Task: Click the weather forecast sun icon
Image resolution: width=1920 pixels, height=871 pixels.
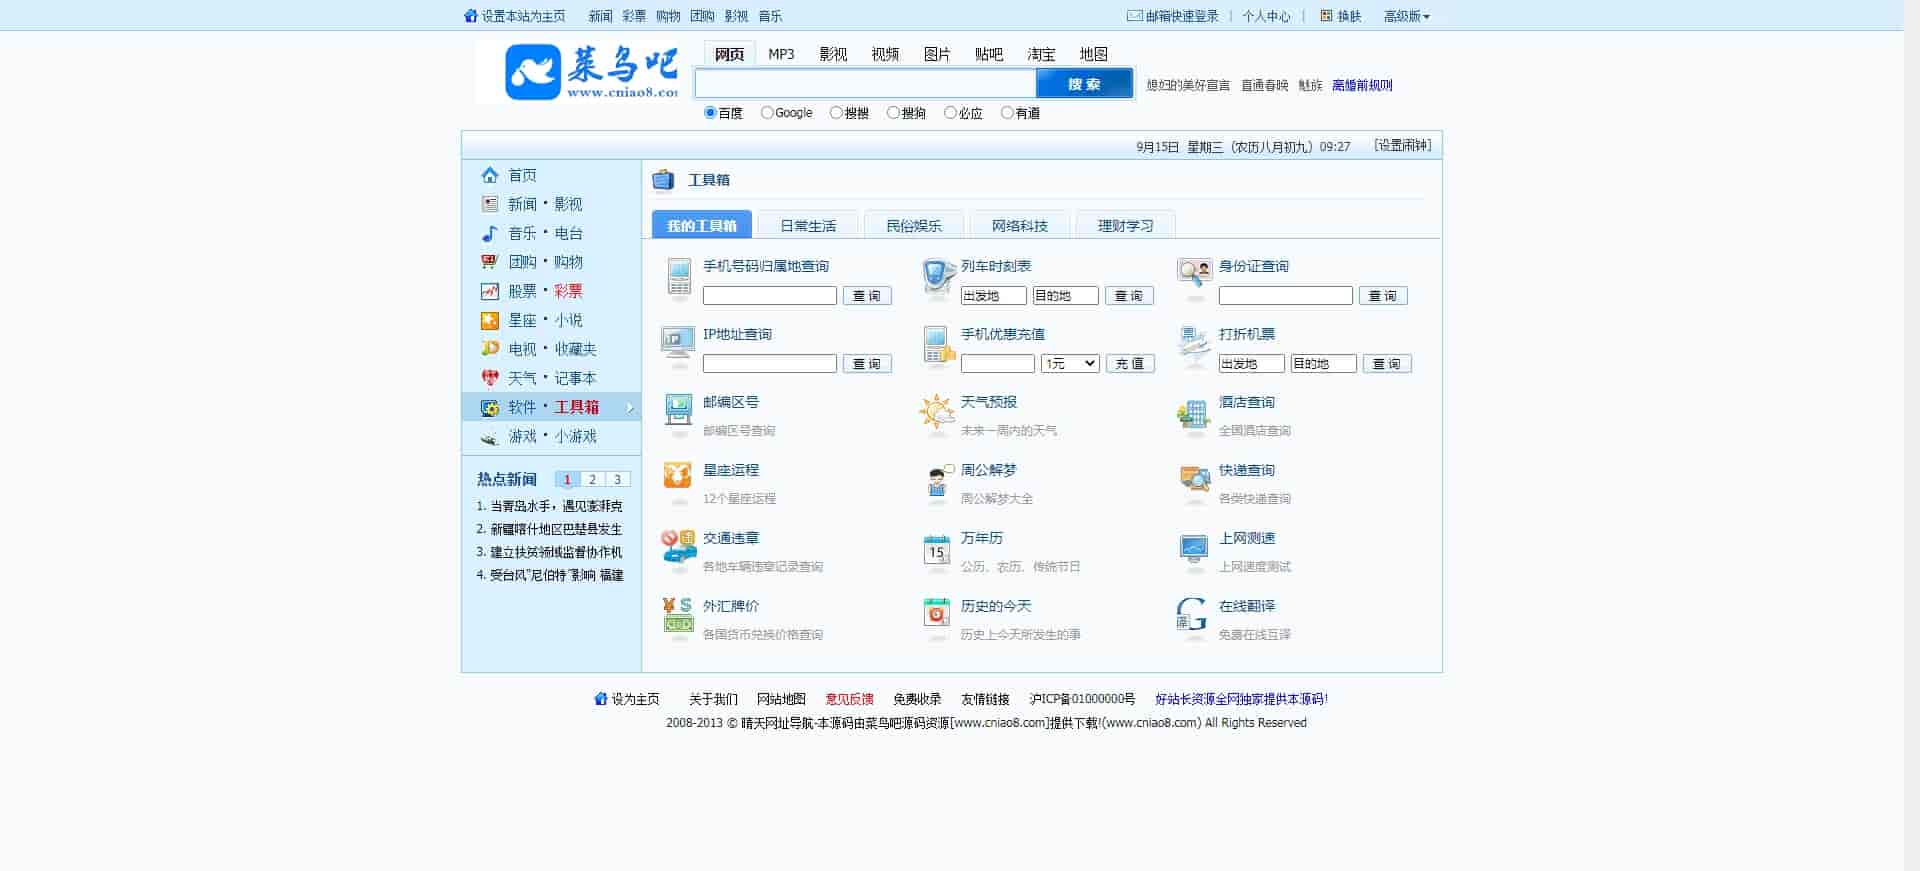Action: (x=937, y=412)
